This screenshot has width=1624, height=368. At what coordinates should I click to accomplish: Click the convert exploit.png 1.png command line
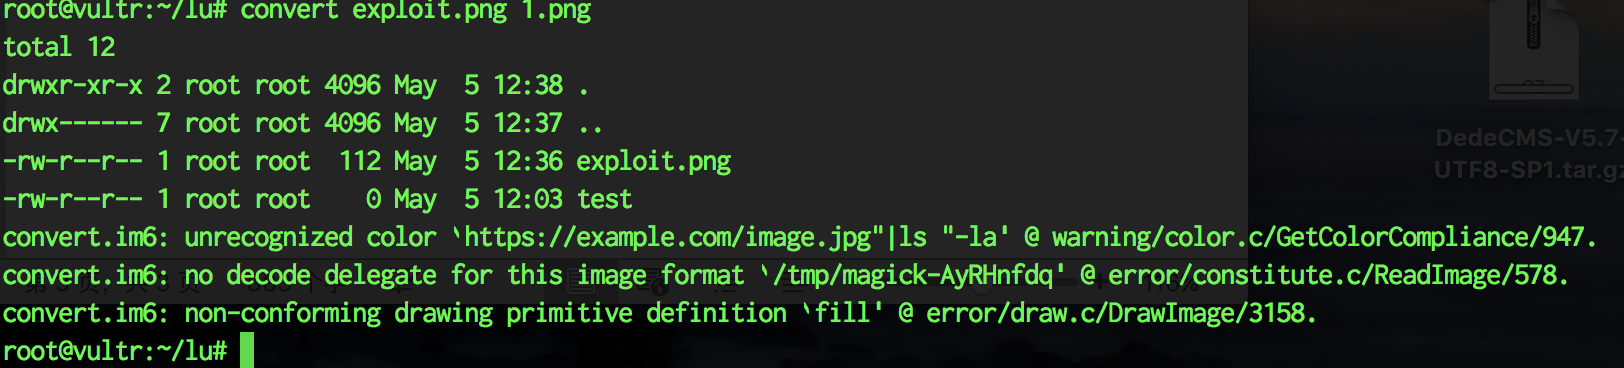point(416,11)
